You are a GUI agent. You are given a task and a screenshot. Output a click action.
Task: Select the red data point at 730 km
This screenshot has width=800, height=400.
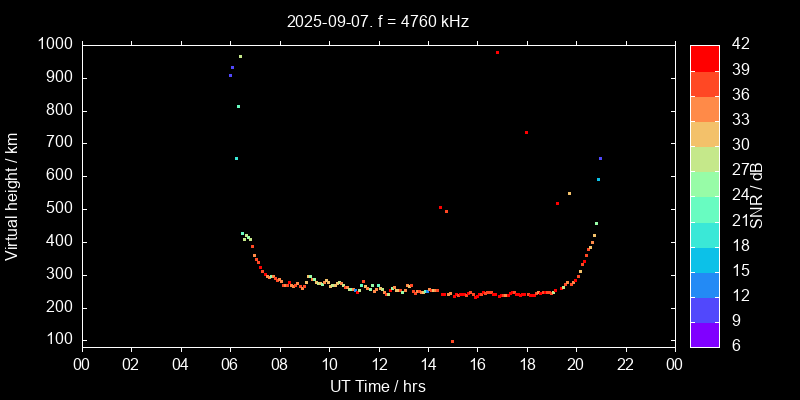click(x=526, y=132)
